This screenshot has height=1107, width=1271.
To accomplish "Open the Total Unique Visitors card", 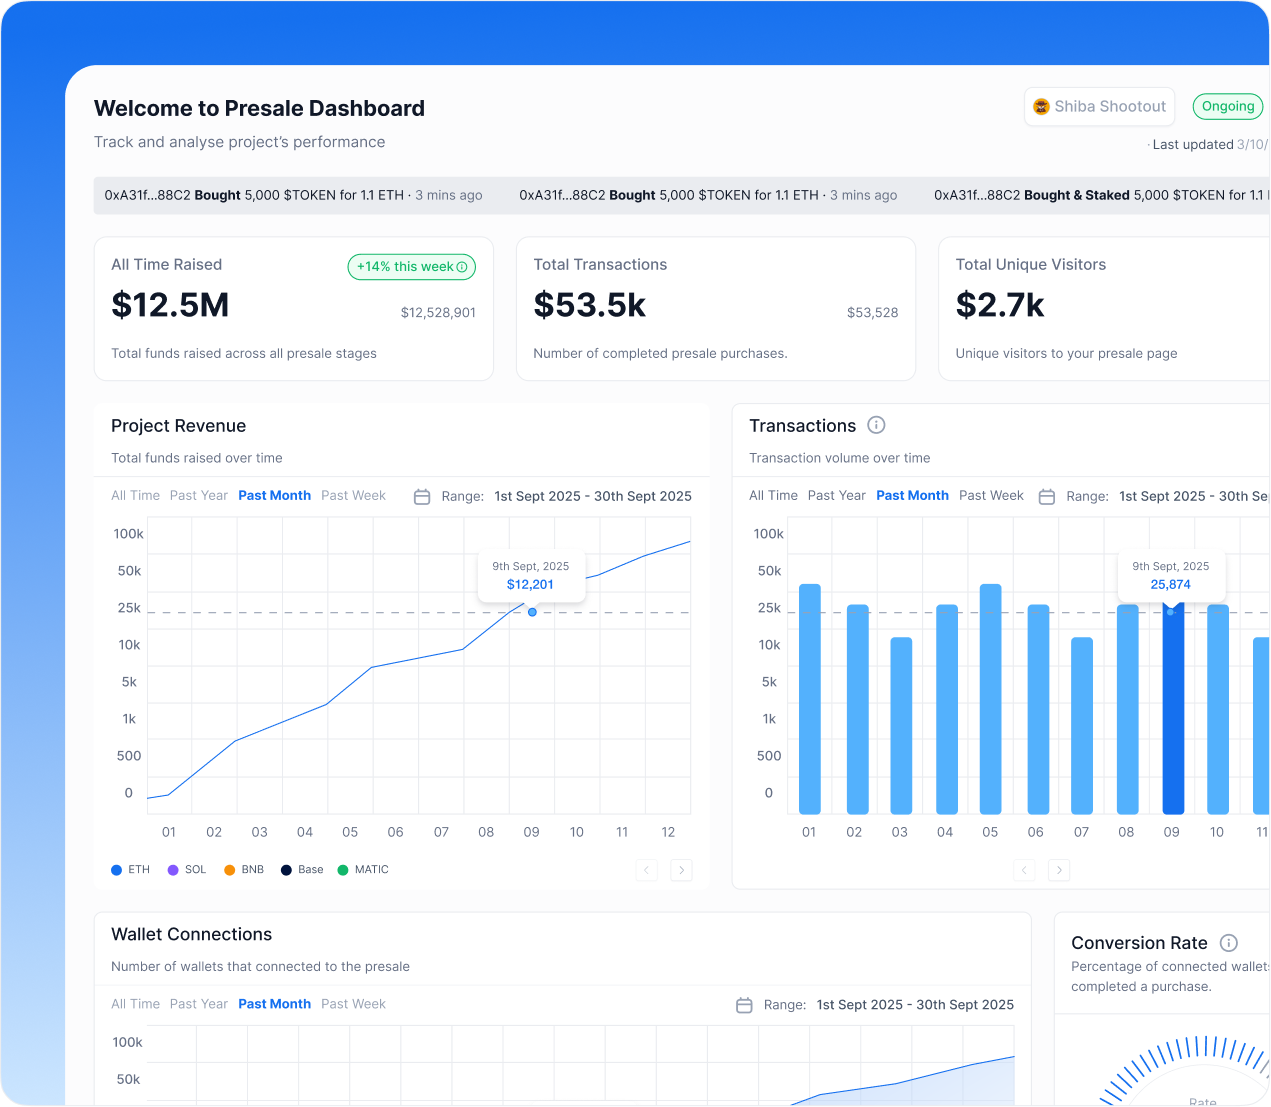I will [1104, 309].
